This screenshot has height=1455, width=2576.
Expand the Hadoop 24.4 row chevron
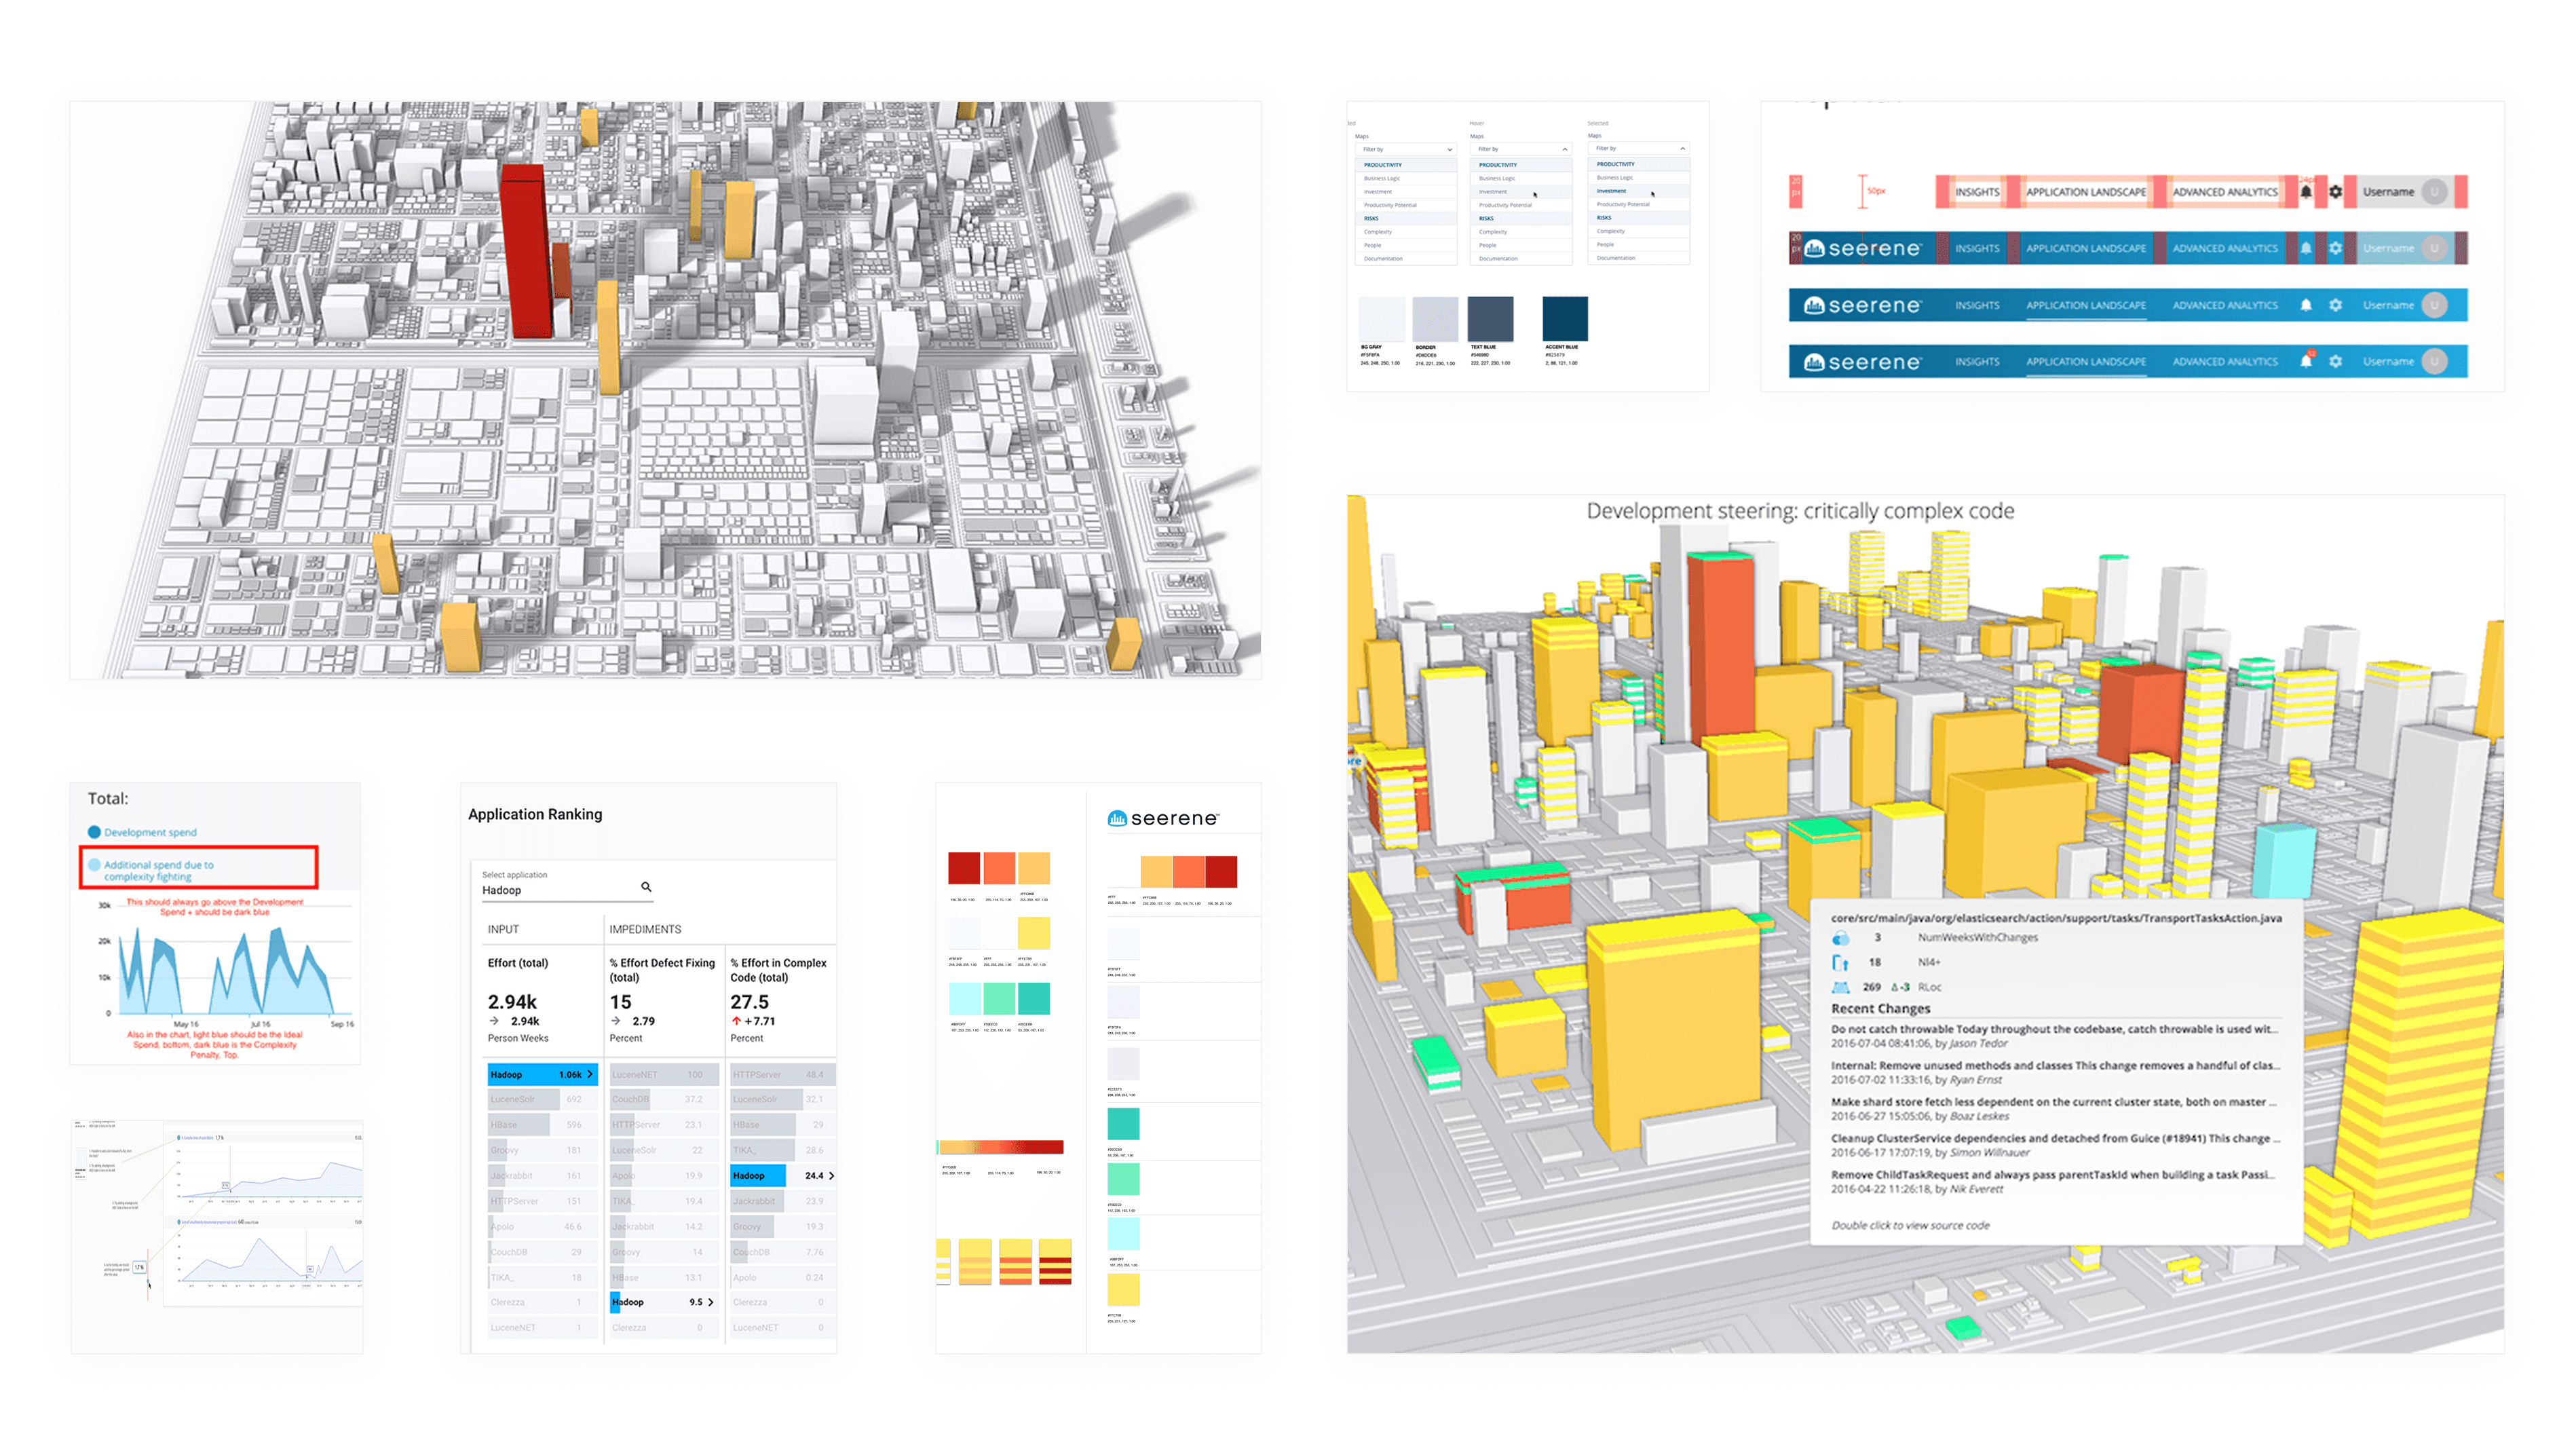tap(831, 1175)
